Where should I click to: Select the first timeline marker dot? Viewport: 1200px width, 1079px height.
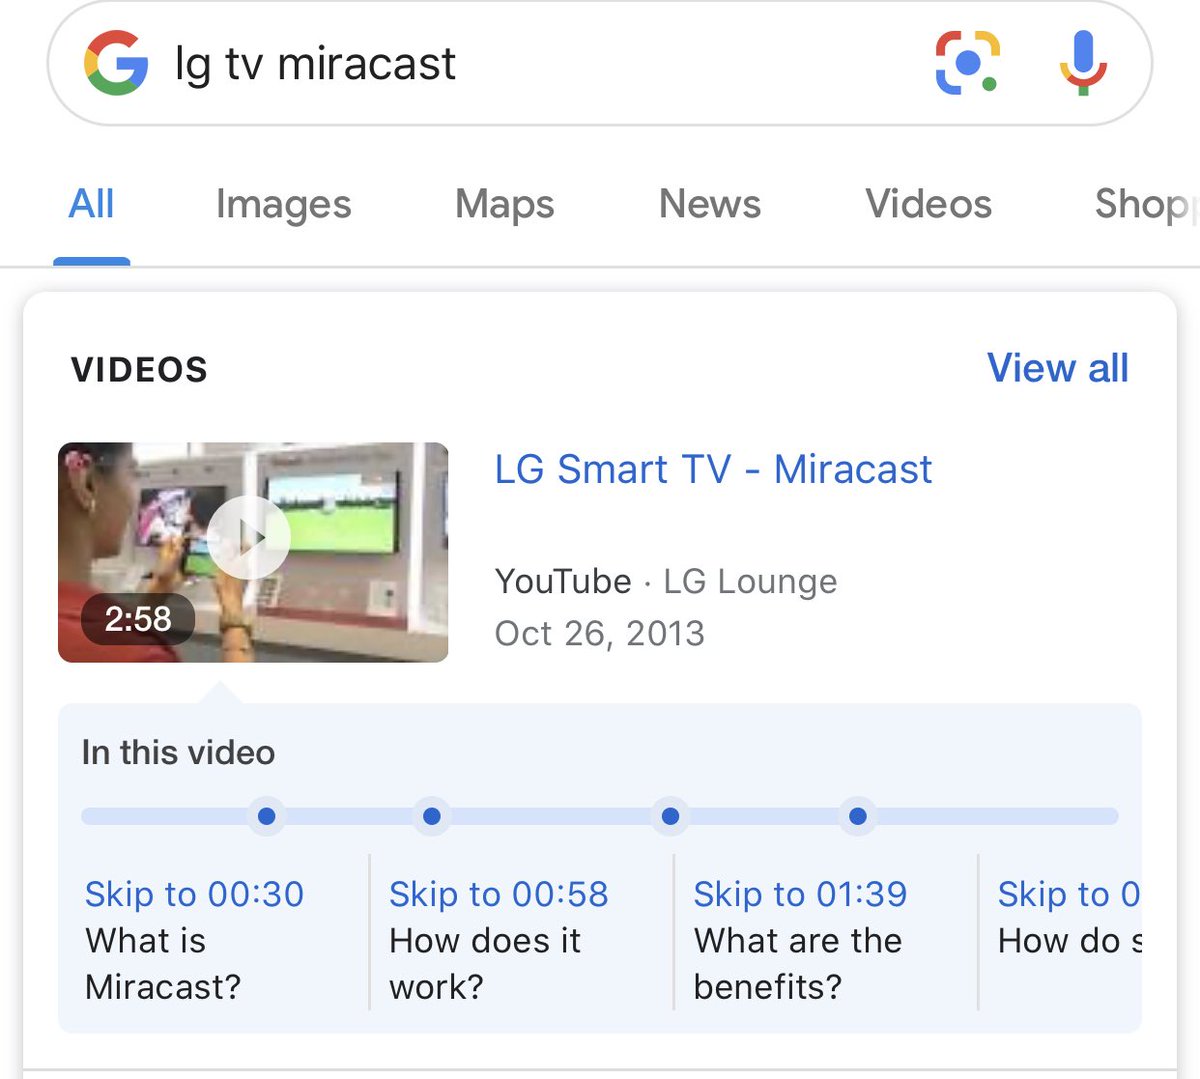point(266,817)
